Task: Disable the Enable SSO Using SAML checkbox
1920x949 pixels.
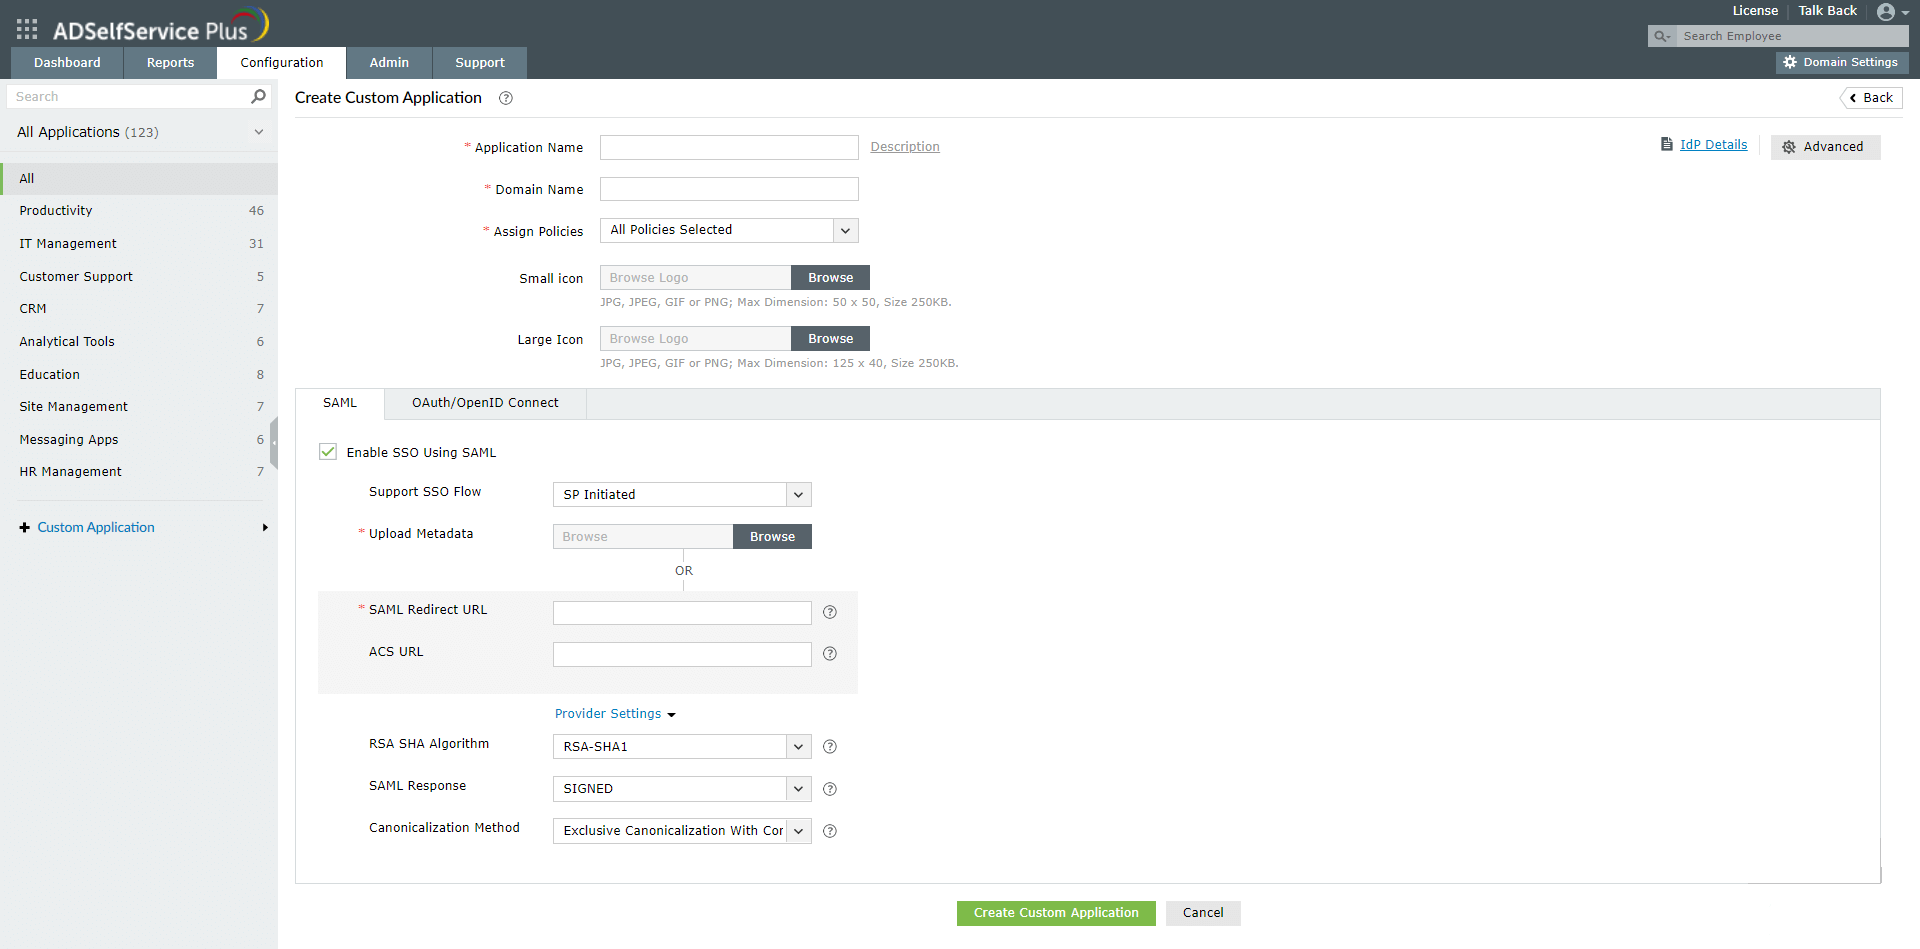Action: pos(328,451)
